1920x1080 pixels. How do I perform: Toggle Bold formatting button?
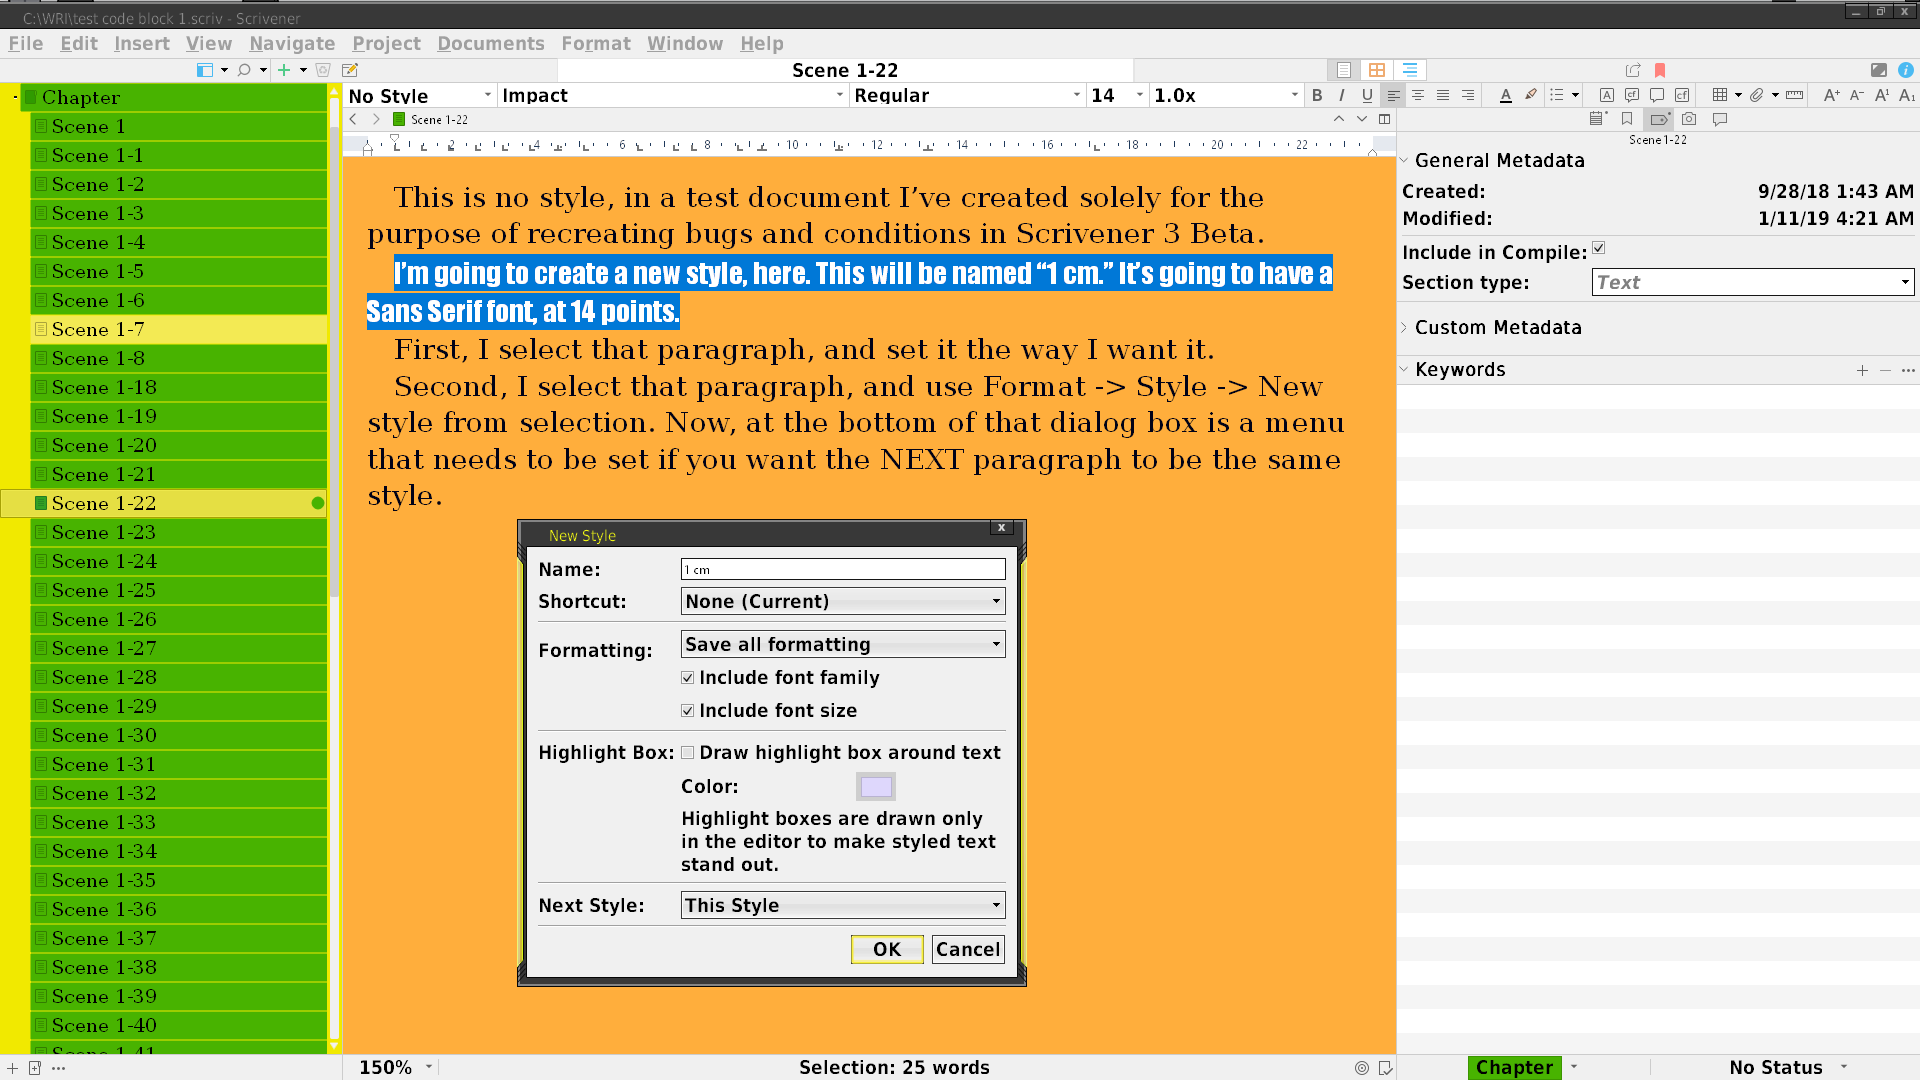(1317, 95)
